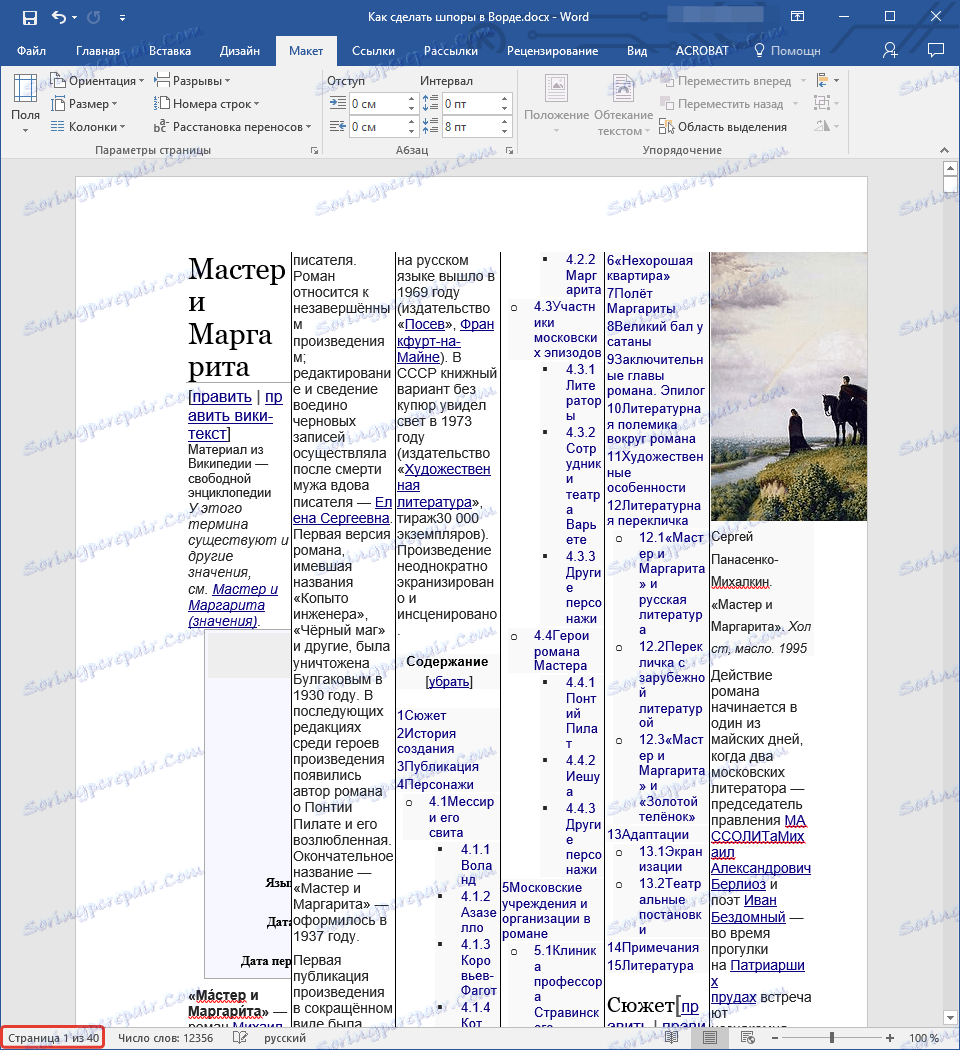Viewport: 960px width, 1050px height.
Task: Save the document using the floppy disk icon
Action: (29, 17)
